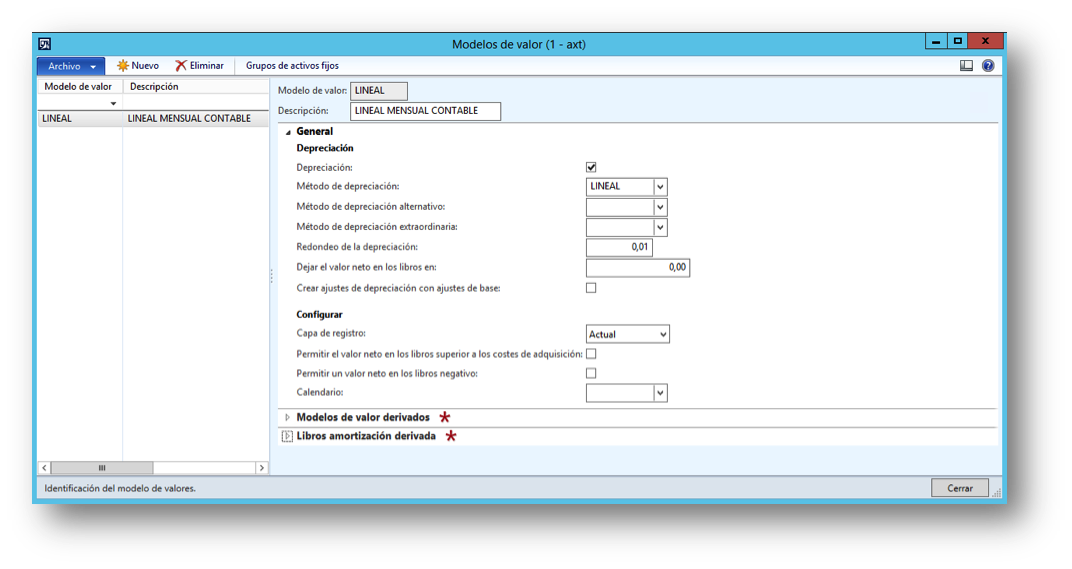The height and width of the screenshot is (569, 1072).
Task: Create a new record with Nuevo
Action: (138, 66)
